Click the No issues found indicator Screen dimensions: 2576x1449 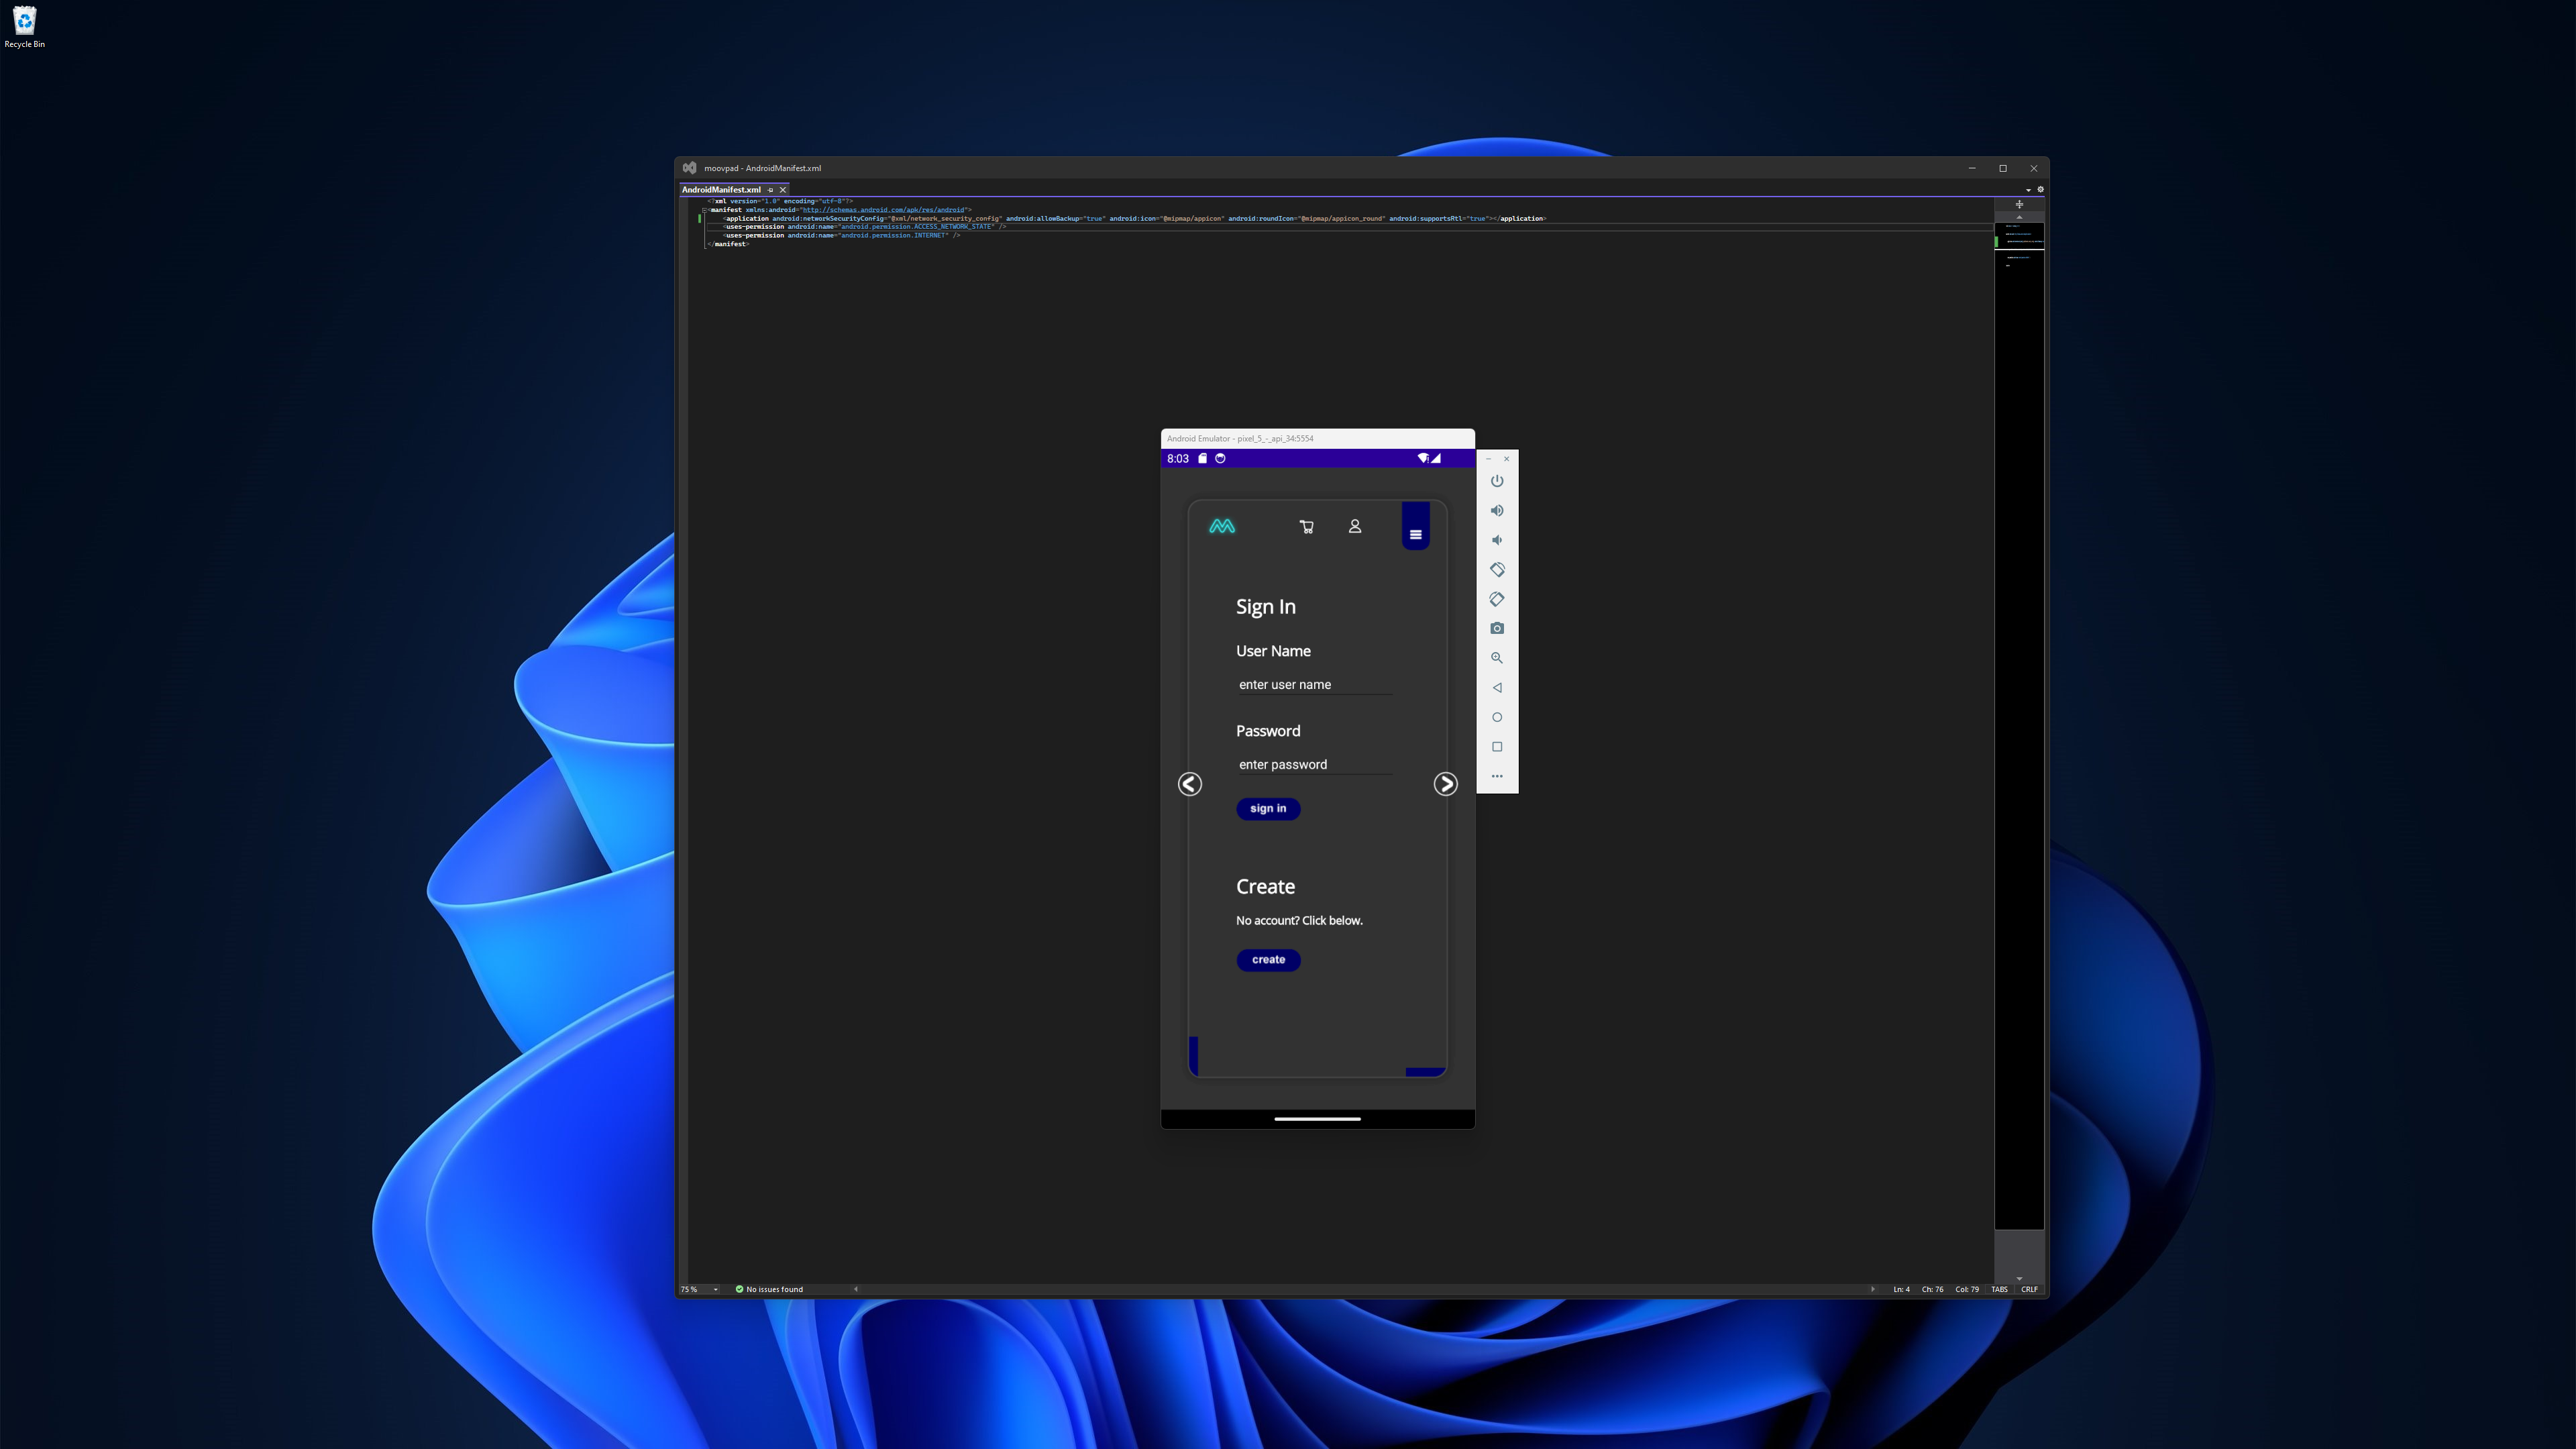pos(769,1290)
